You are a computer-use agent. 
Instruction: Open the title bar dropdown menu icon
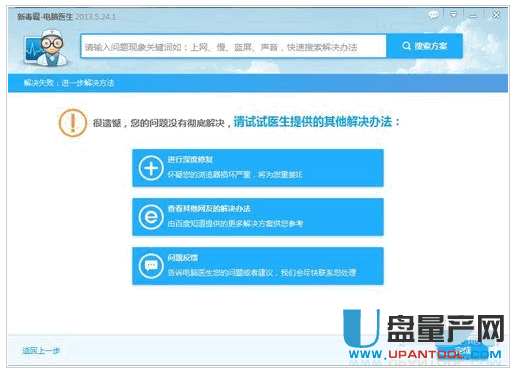(453, 15)
